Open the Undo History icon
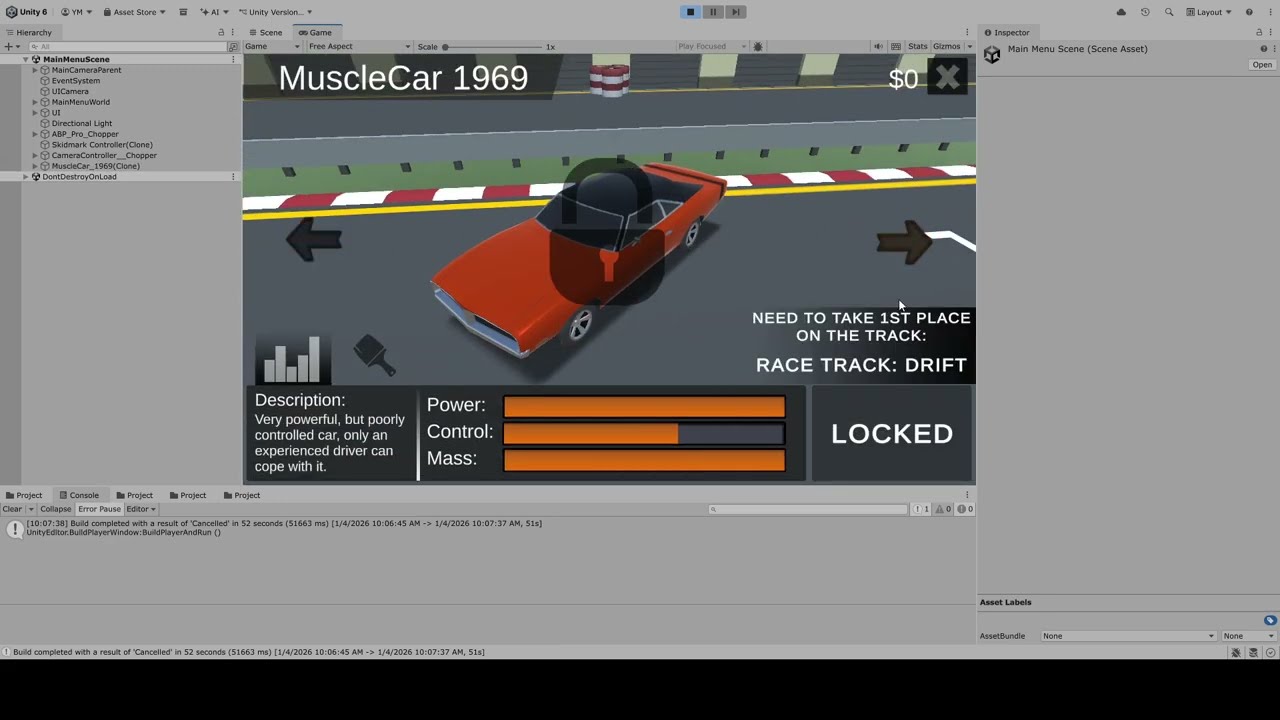1280x720 pixels. (1145, 12)
